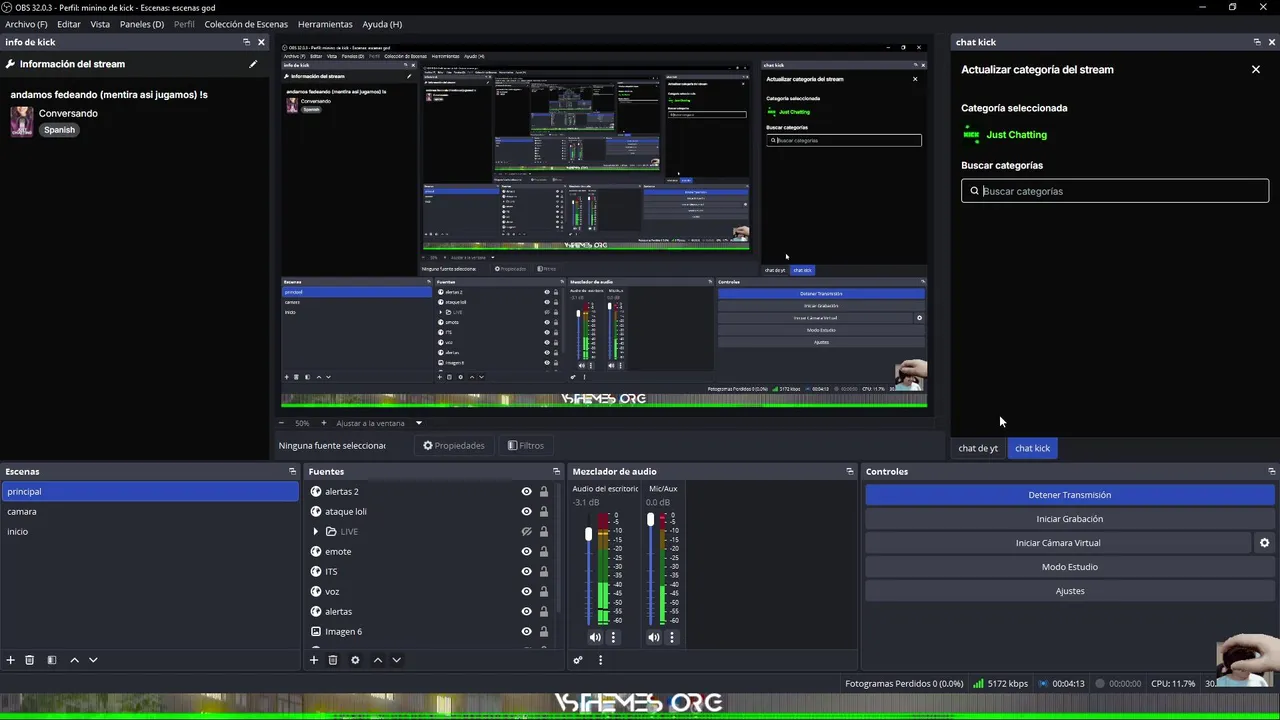
Task: Open the Vista menu
Action: tap(100, 24)
